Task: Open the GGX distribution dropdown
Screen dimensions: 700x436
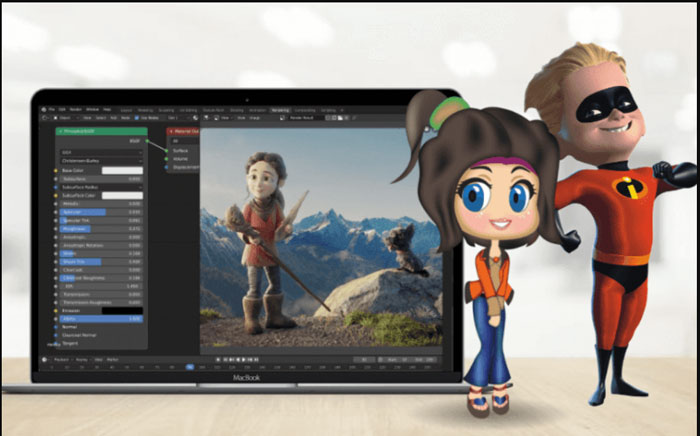Action: (101, 152)
